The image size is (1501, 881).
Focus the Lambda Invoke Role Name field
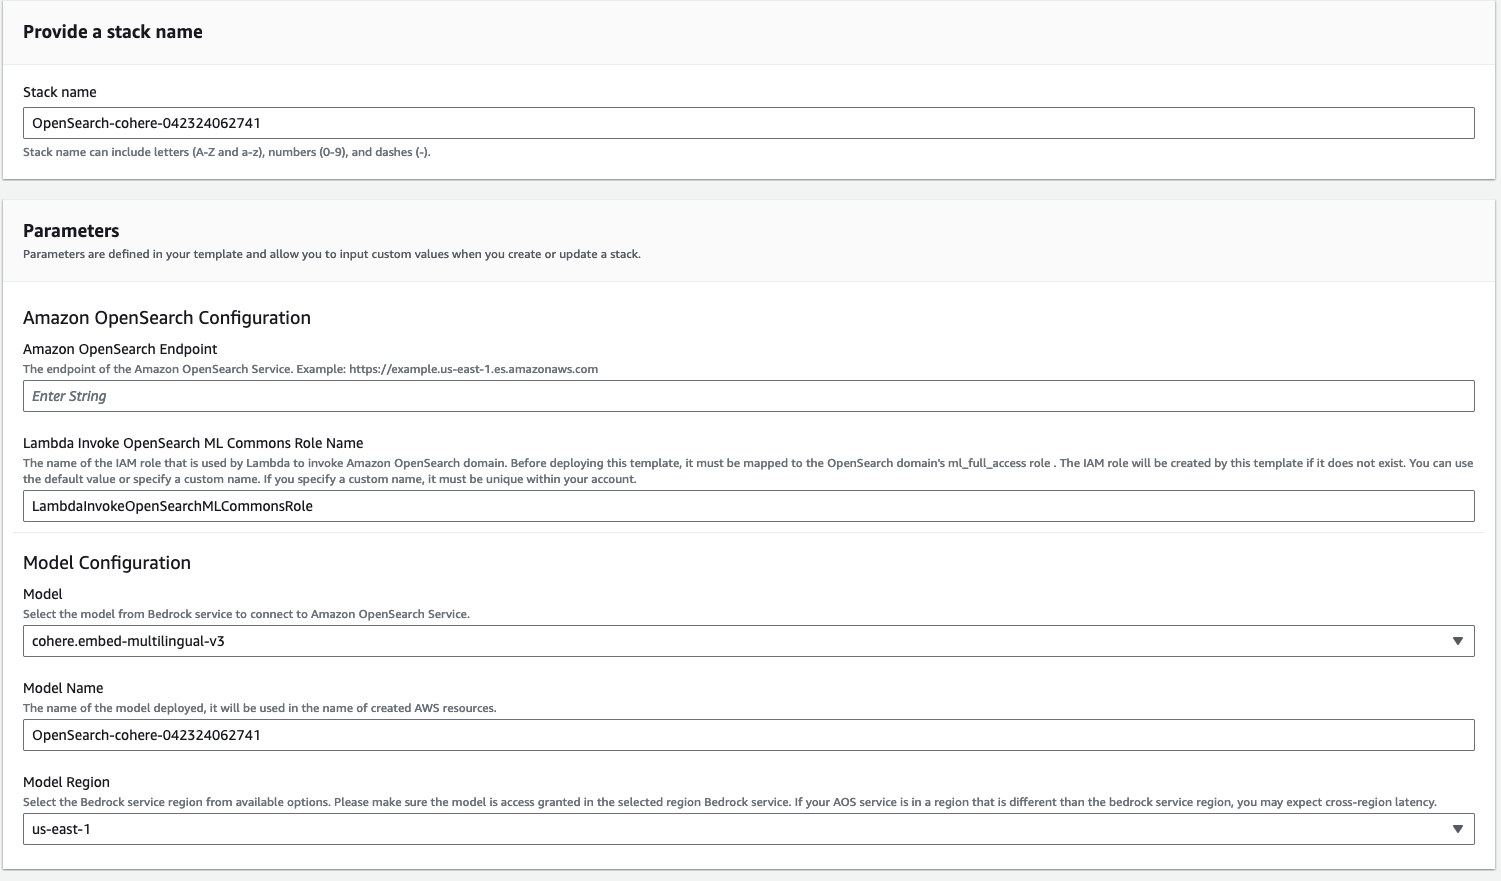point(748,506)
